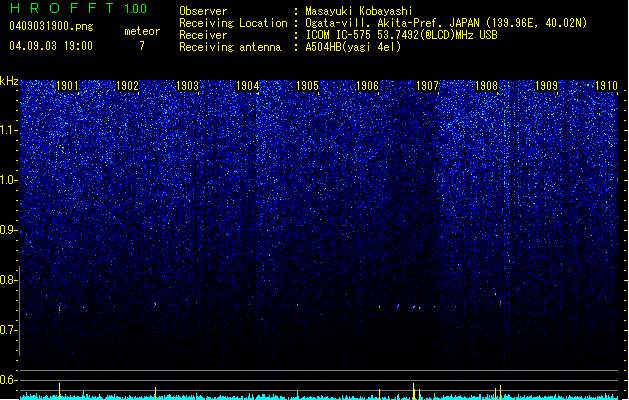Click the 1903 time marker
This screenshot has height=400, width=629.
[x=187, y=86]
